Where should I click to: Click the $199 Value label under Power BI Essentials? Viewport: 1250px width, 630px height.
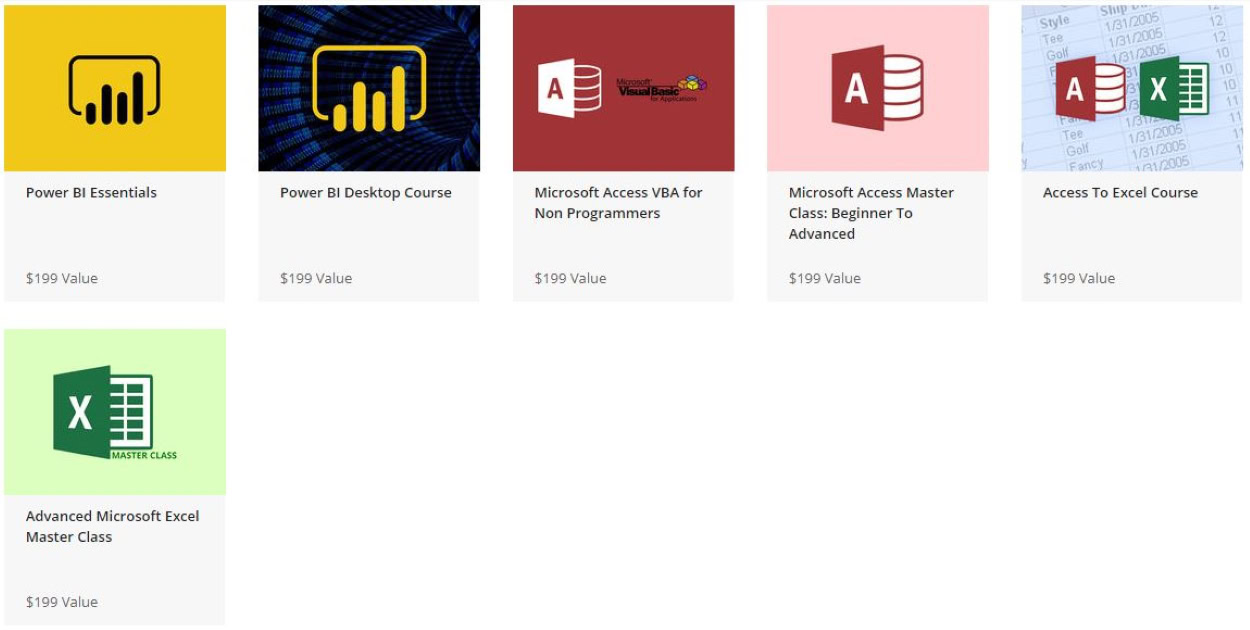(61, 278)
